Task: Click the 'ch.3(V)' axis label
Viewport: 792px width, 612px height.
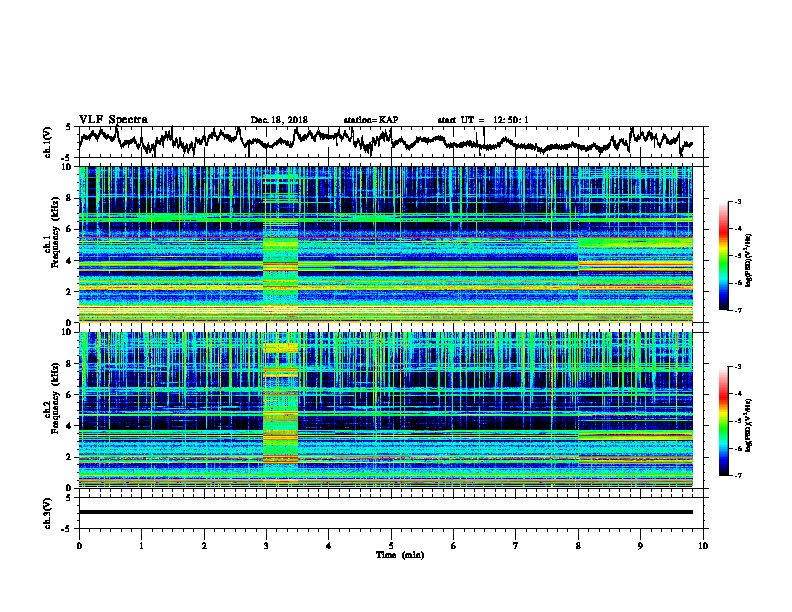Action: (48, 513)
